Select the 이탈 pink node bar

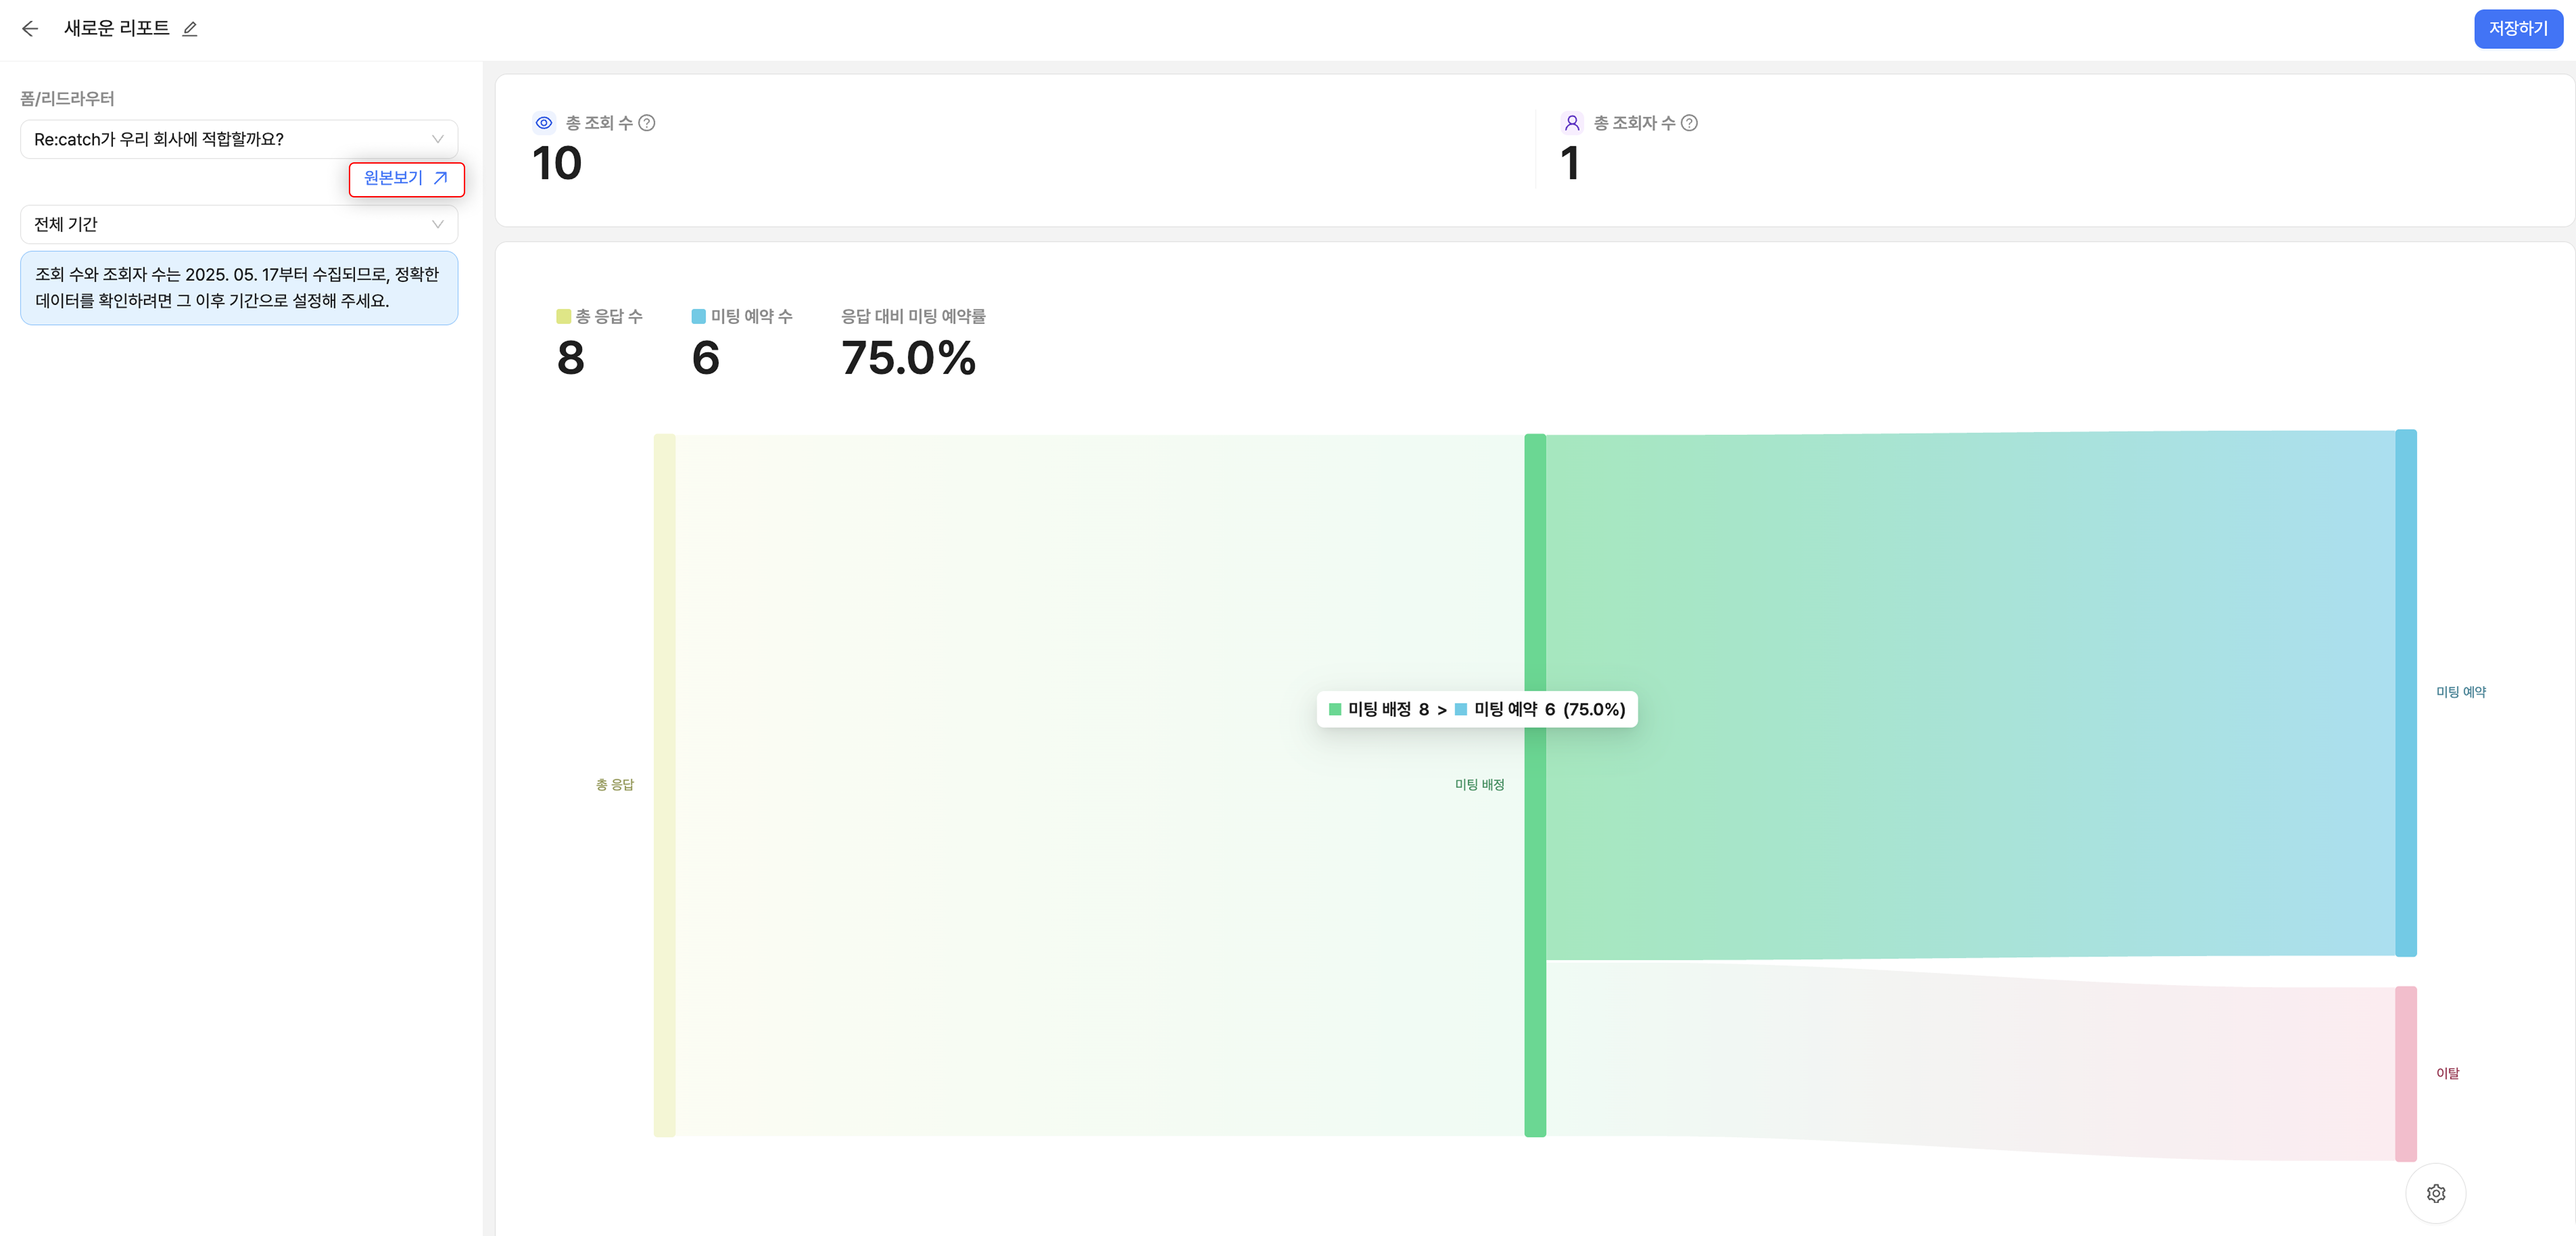pyautogui.click(x=2406, y=1074)
